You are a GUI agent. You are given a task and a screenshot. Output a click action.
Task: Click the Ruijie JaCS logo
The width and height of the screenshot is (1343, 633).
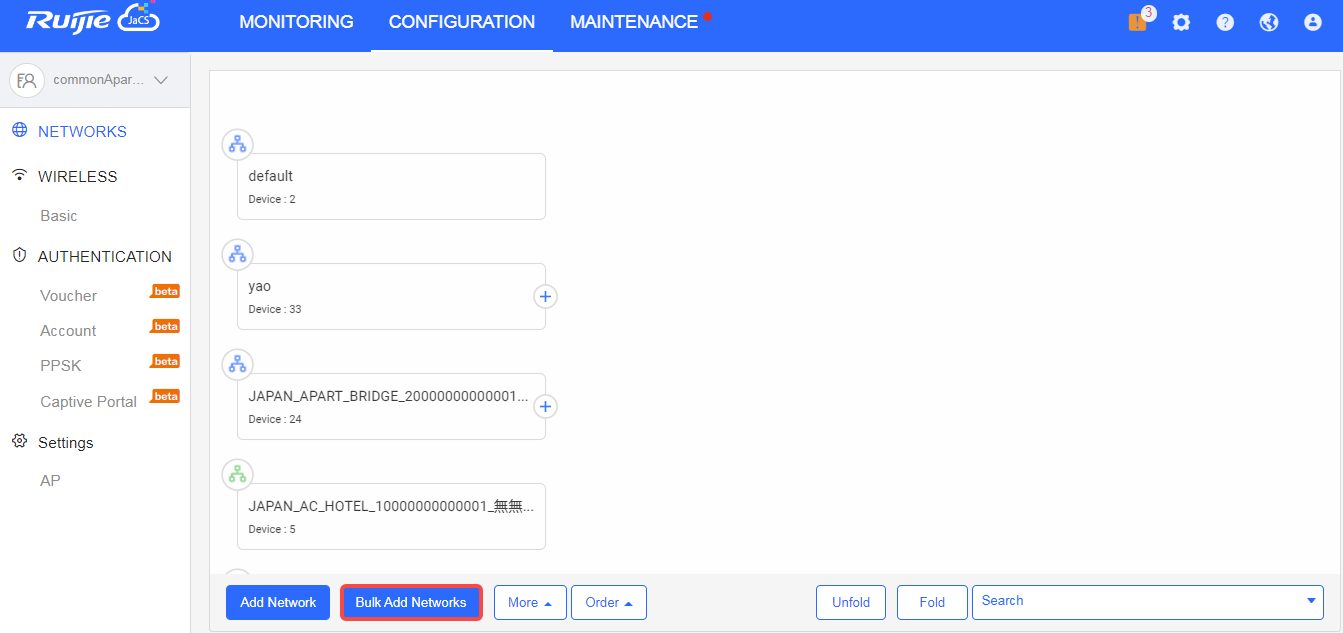tap(92, 20)
